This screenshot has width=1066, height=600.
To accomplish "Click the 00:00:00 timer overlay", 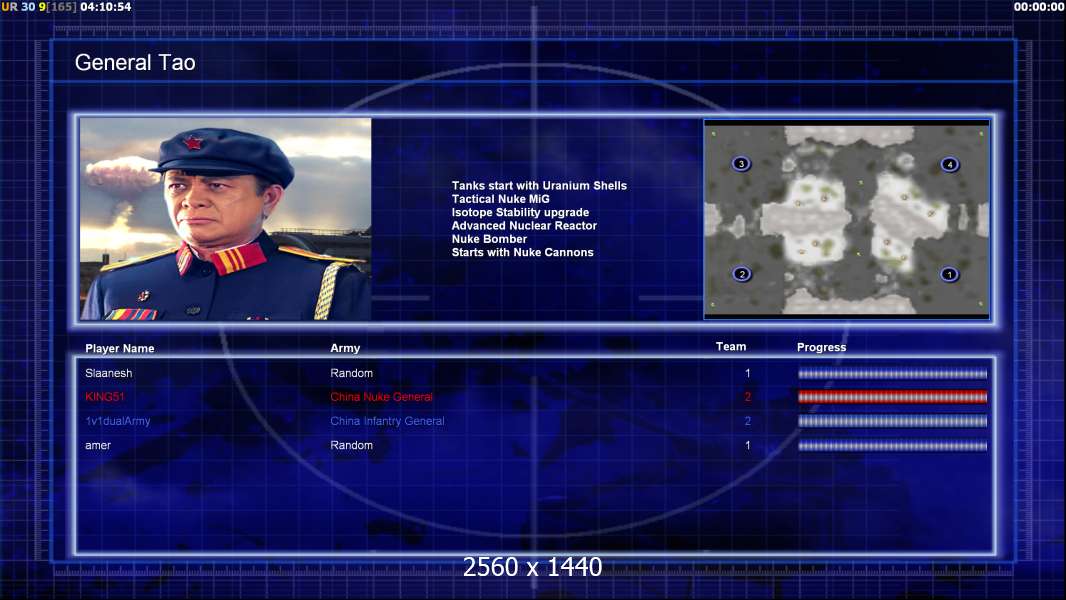I will coord(1039,7).
